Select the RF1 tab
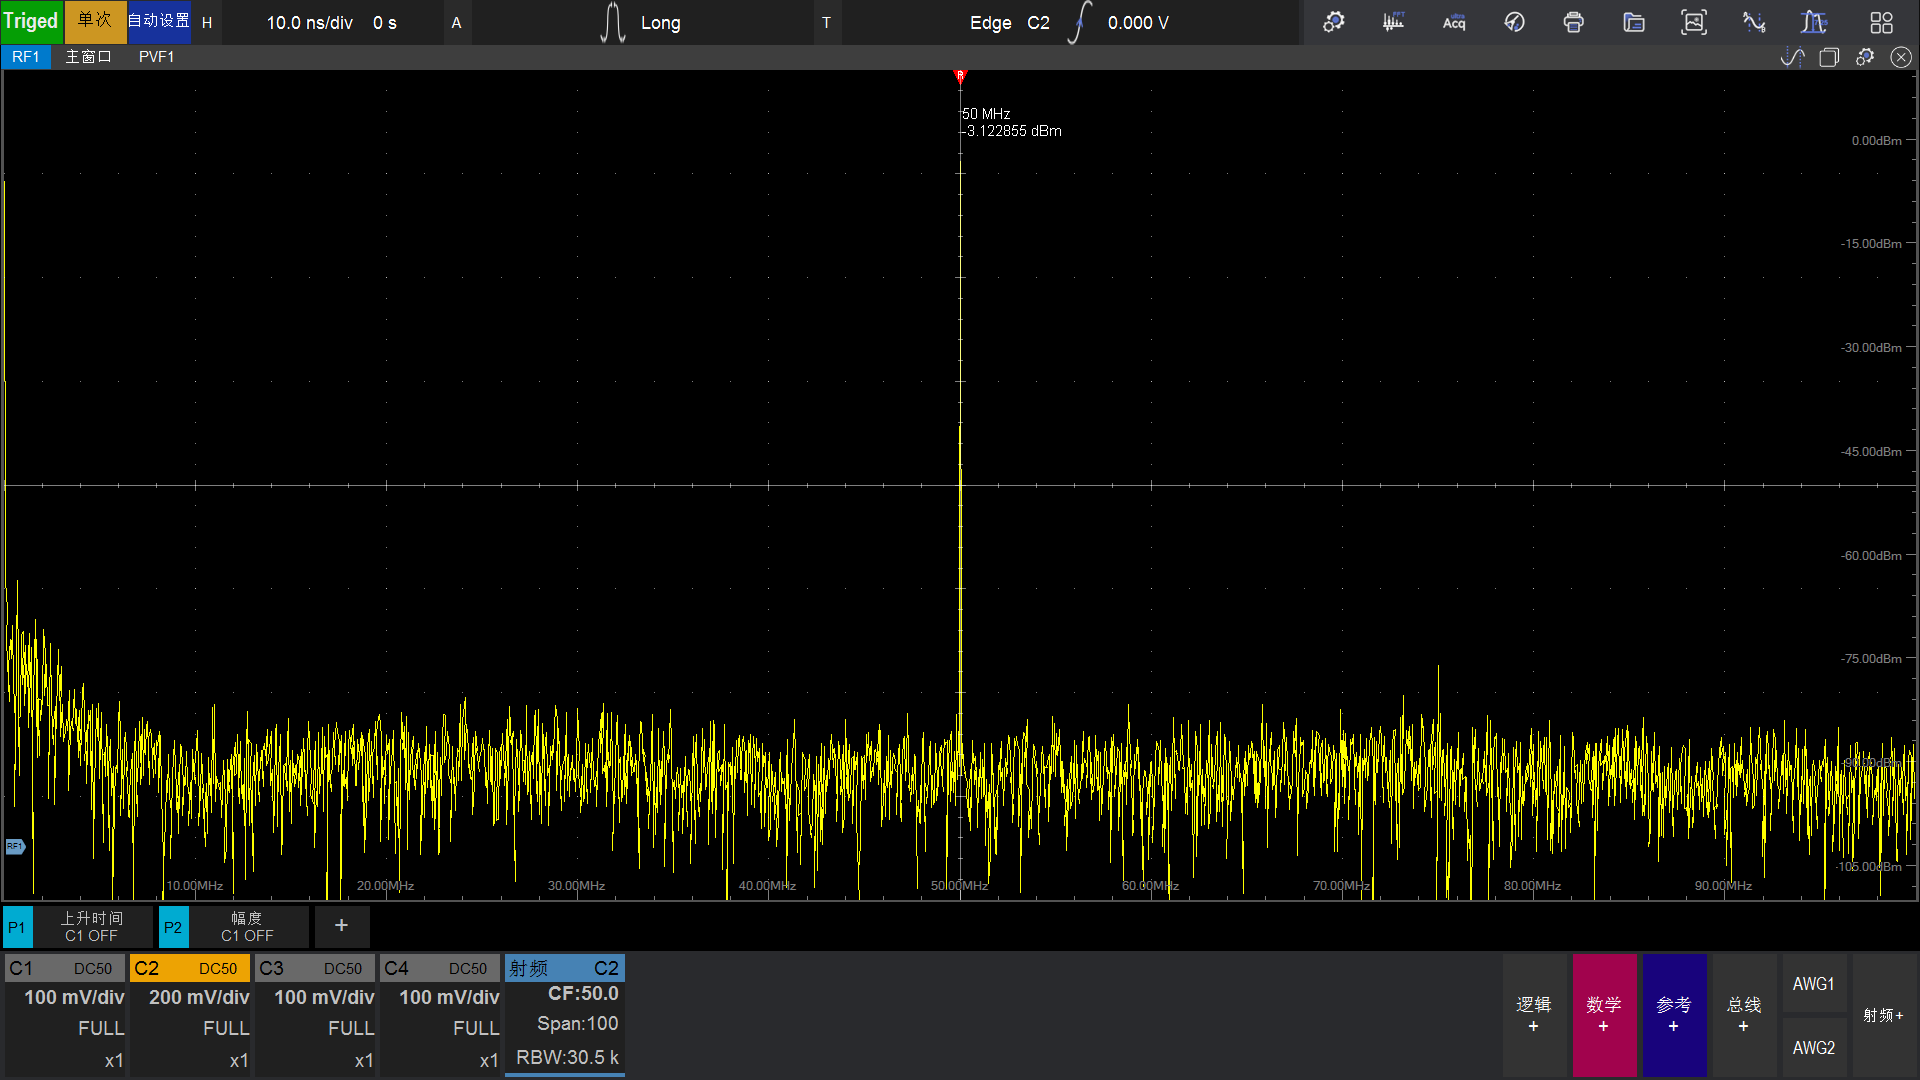Screen dimensions: 1920x1080 [x=26, y=57]
